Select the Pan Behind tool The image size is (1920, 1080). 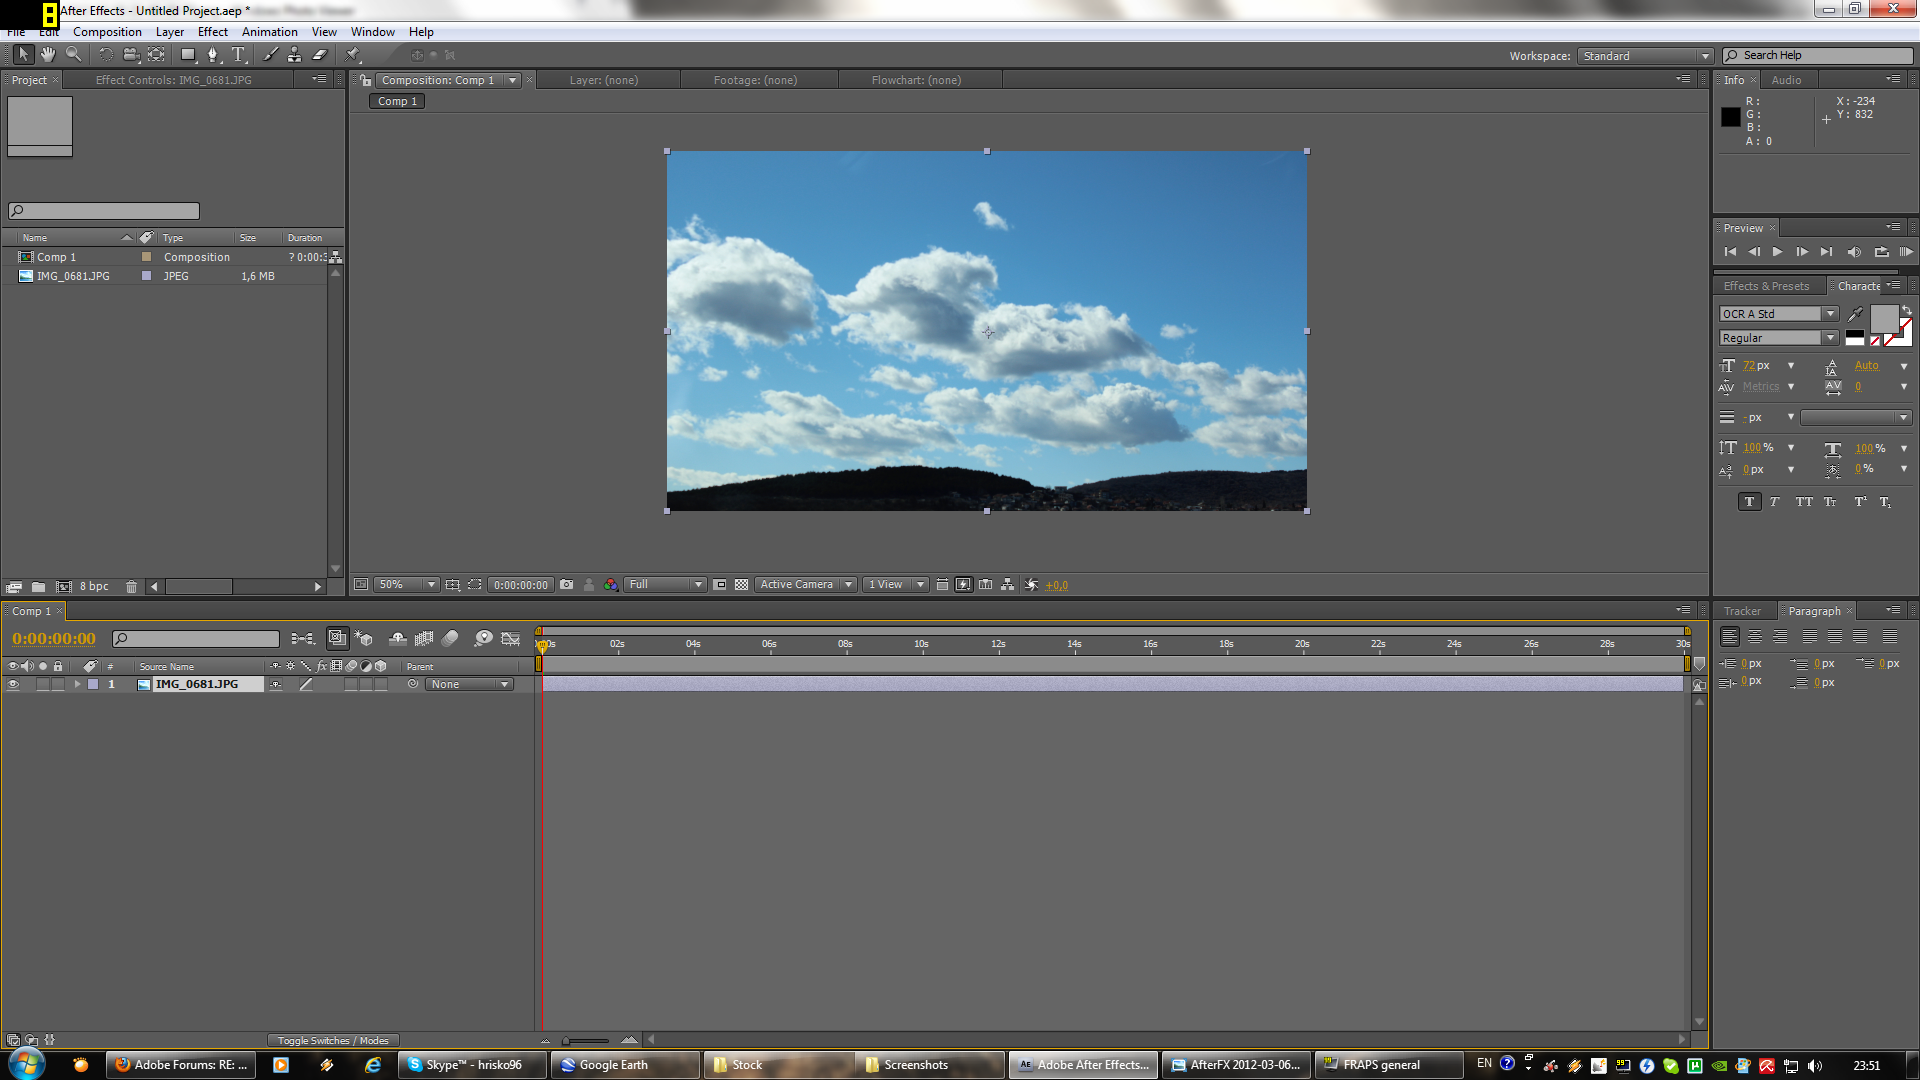point(156,55)
